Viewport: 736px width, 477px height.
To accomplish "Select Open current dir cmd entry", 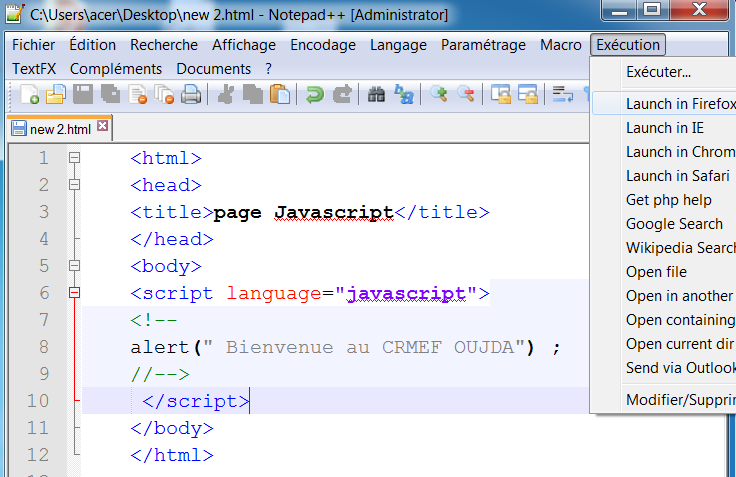I will coord(663,343).
